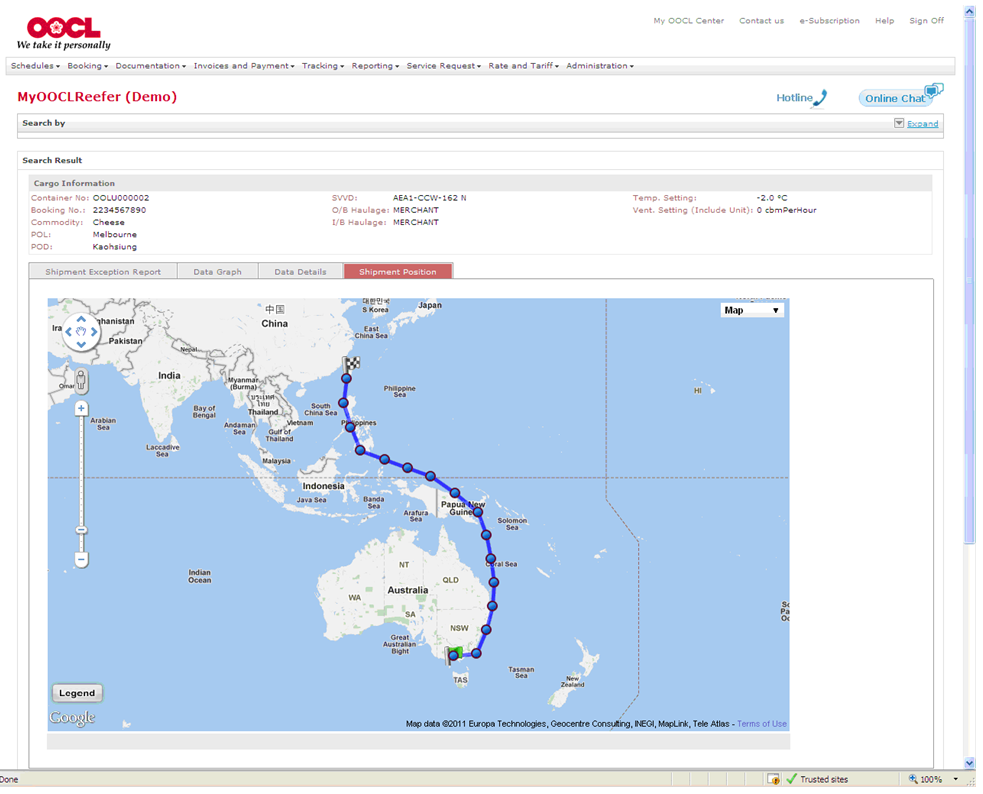Click the Legend button on map

(x=77, y=693)
